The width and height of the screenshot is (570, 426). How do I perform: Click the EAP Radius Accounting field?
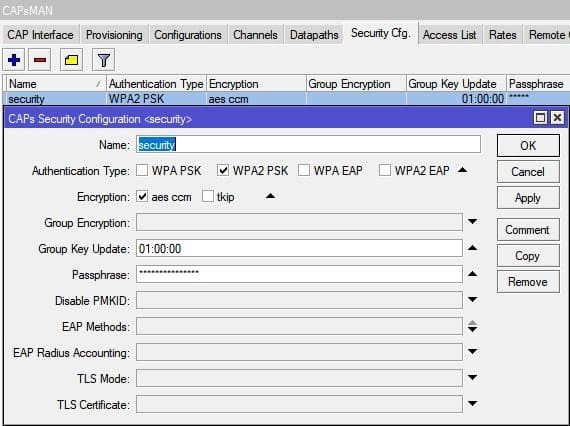pyautogui.click(x=299, y=352)
